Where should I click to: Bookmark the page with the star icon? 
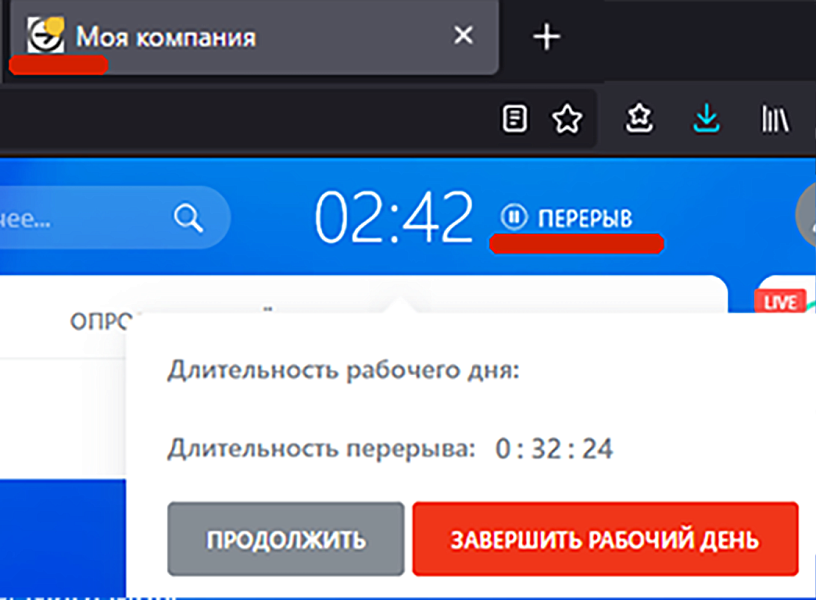click(x=568, y=119)
